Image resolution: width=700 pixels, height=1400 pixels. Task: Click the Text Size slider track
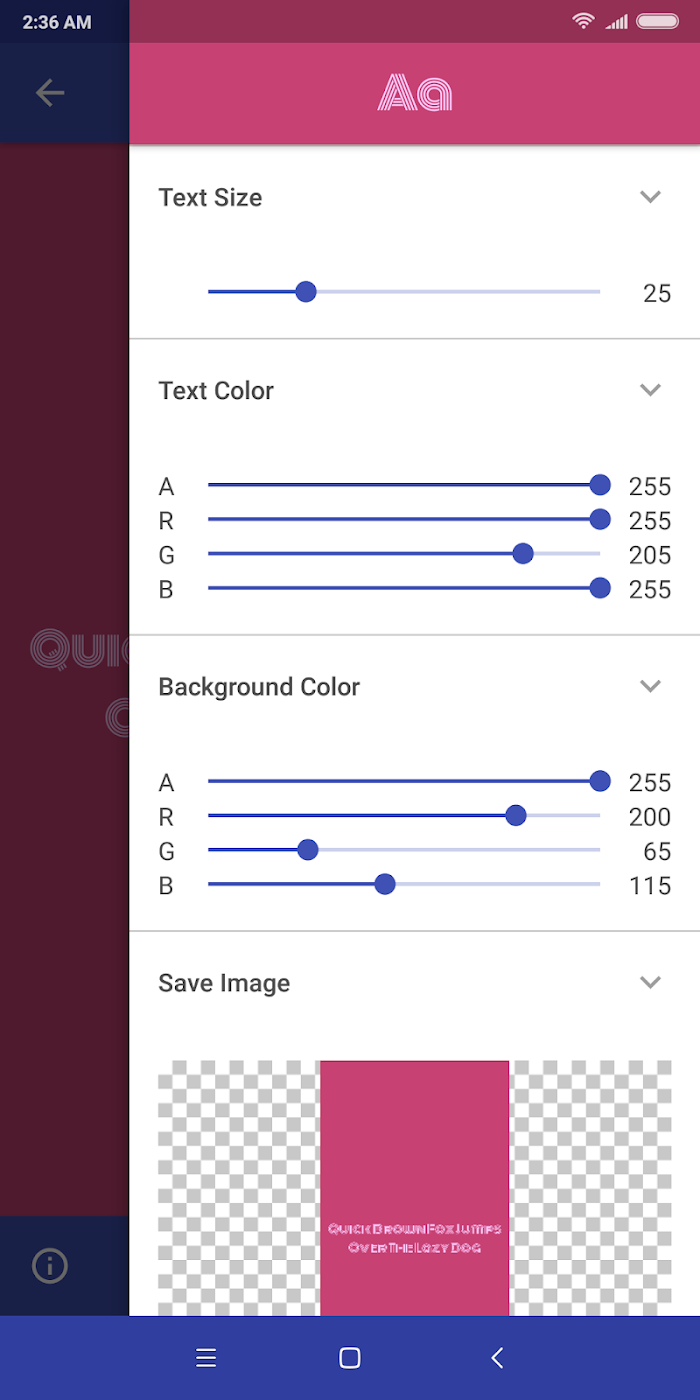coord(450,292)
